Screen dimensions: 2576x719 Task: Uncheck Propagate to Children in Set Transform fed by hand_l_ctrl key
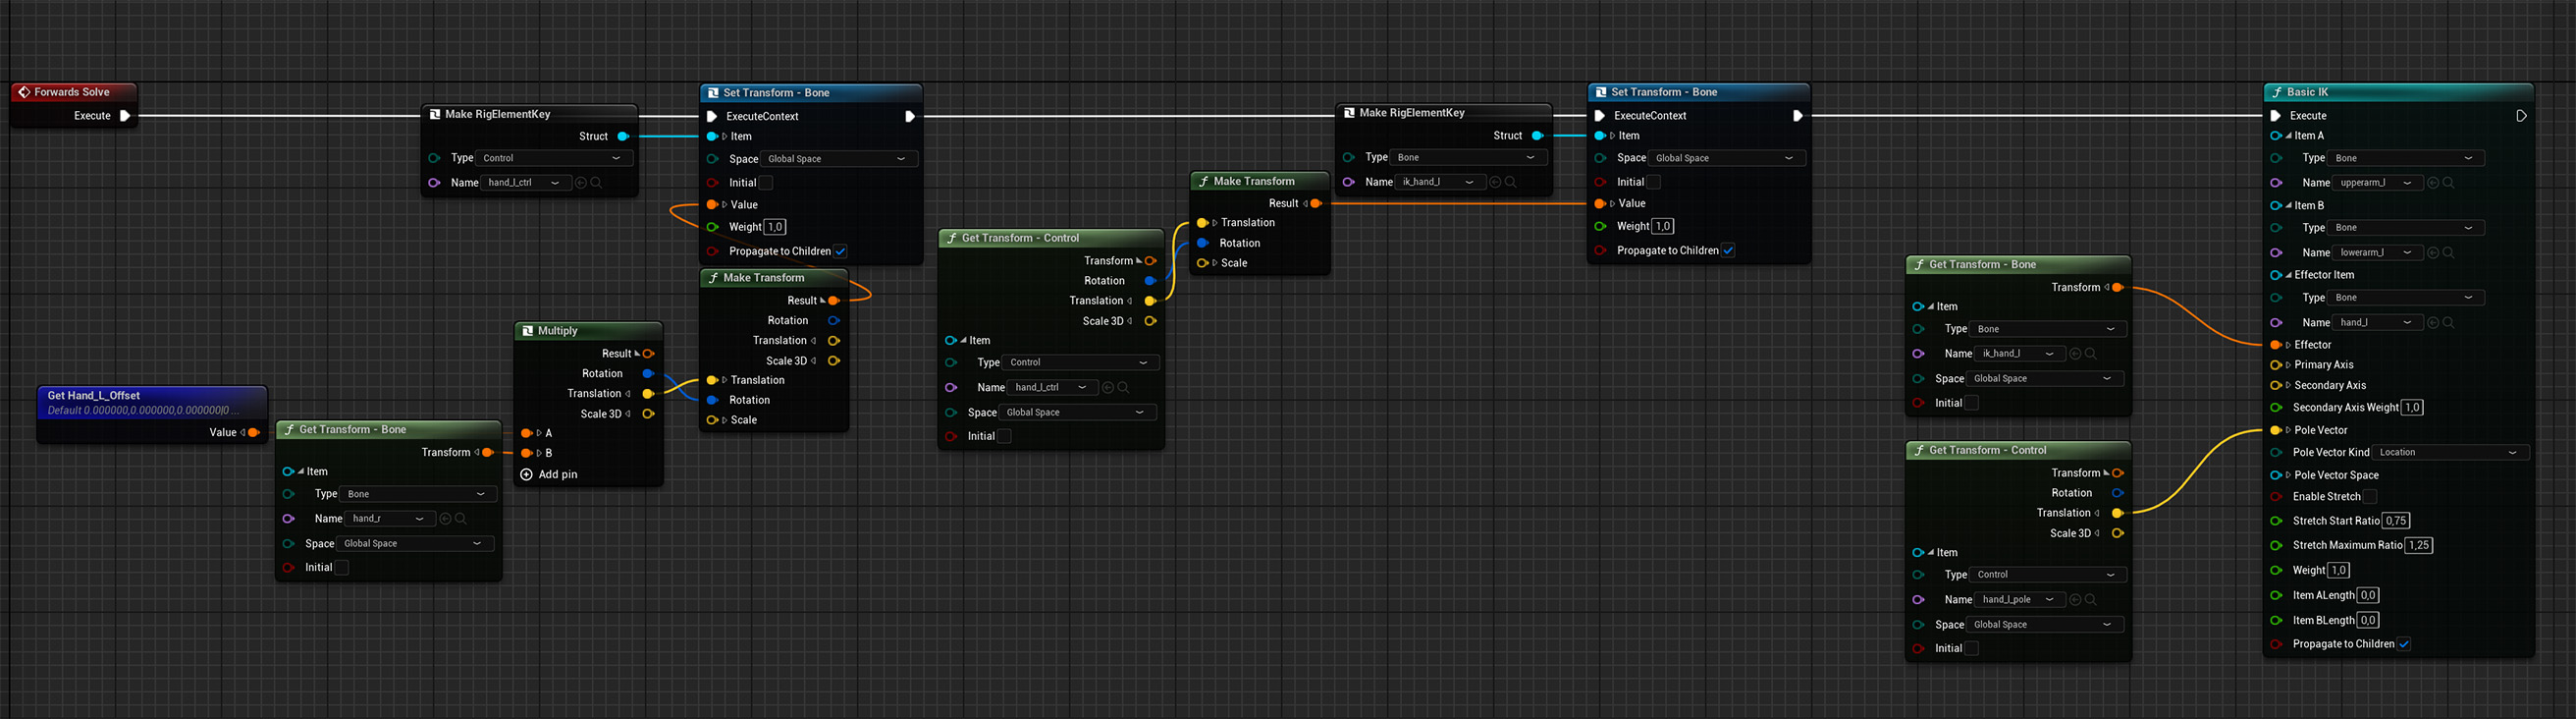point(841,252)
